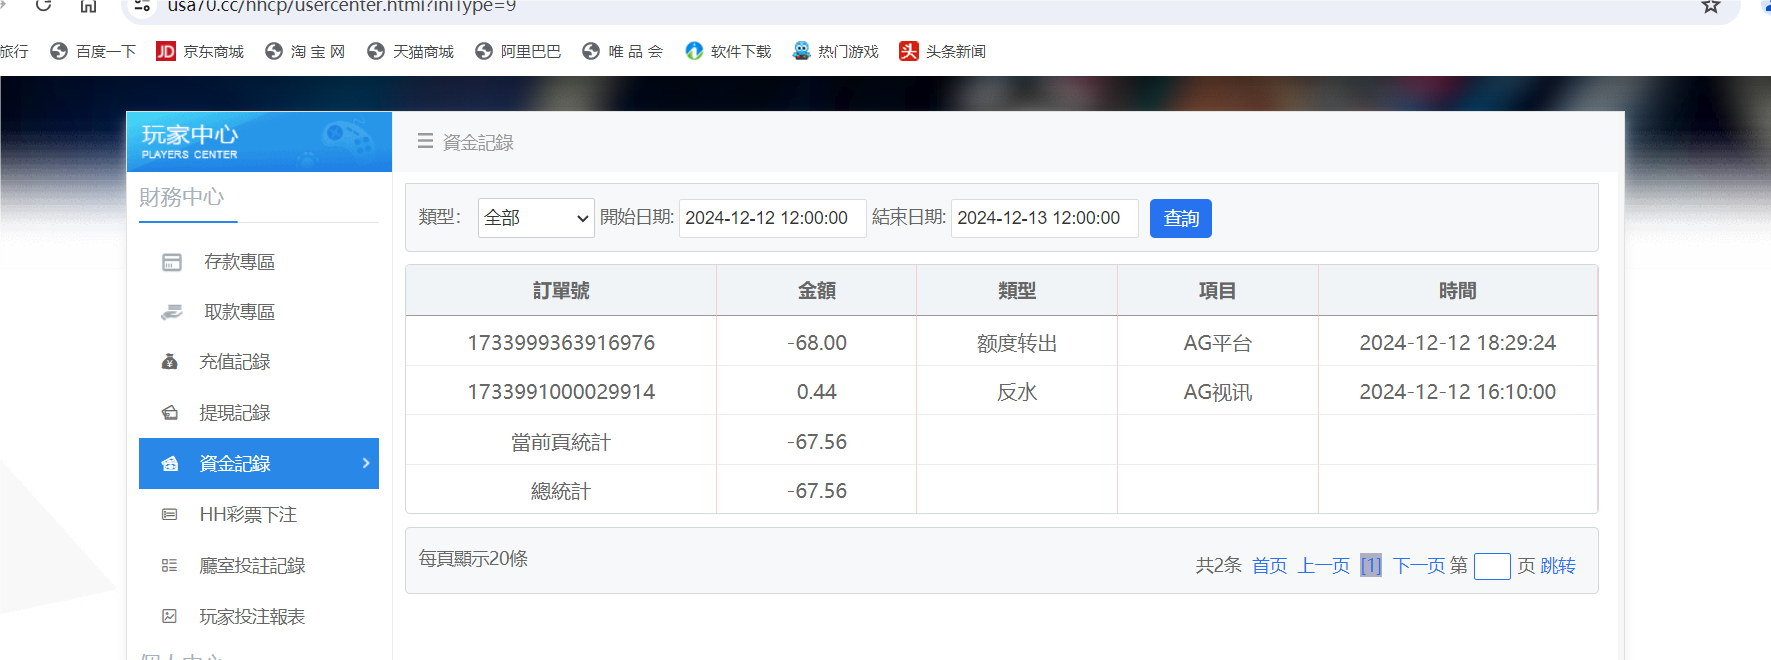
Task: Open the 头条新闻 bookmark
Action: pos(942,52)
